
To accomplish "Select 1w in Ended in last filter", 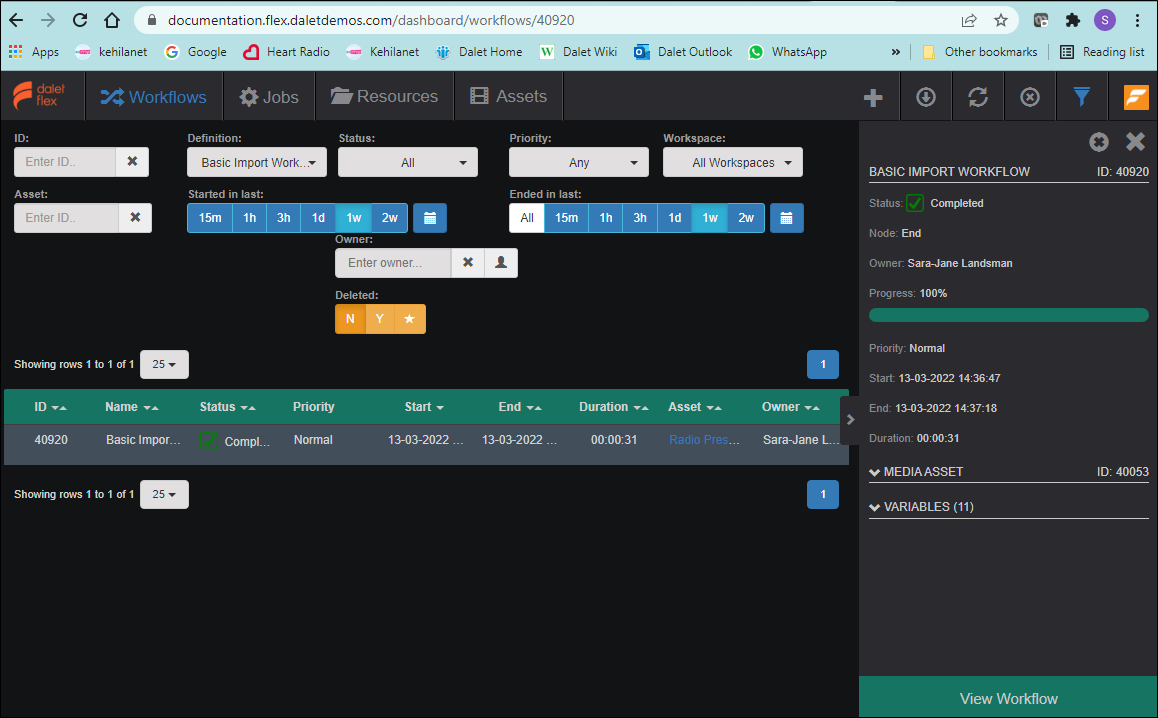I will 709,218.
